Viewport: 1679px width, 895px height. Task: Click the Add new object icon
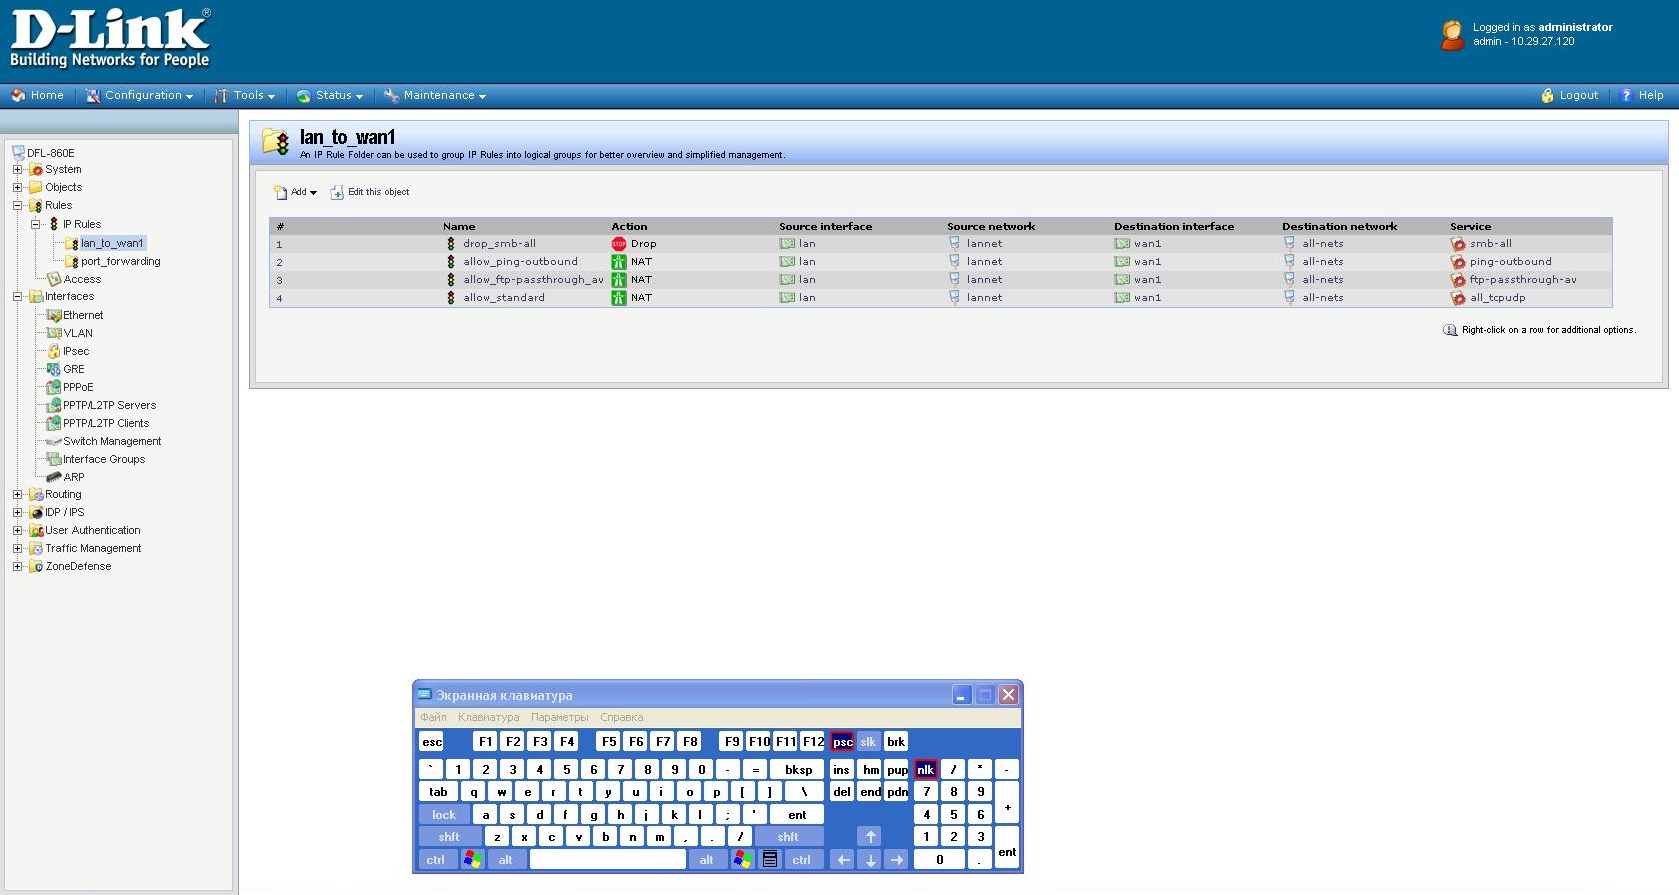point(281,192)
